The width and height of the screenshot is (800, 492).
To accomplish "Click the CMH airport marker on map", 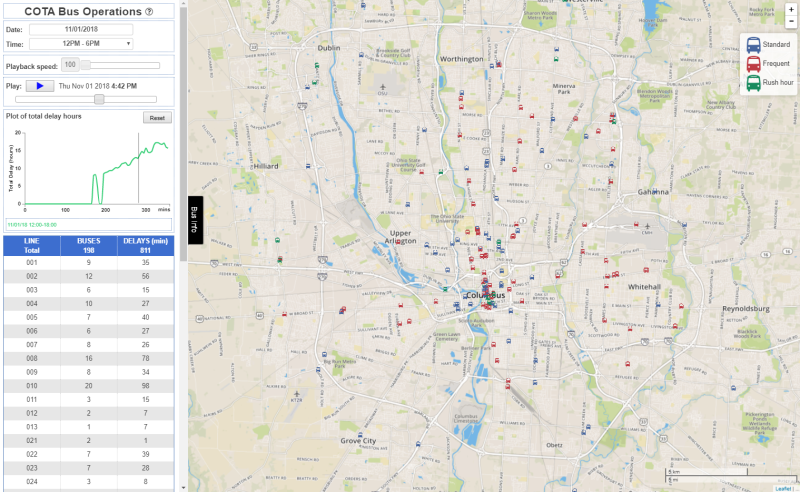I will [647, 228].
